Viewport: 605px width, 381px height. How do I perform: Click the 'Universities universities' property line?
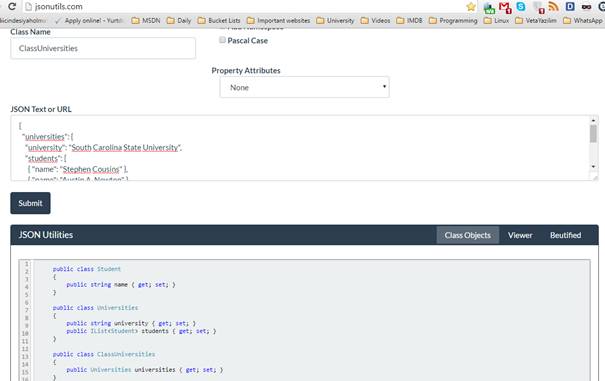coord(145,369)
